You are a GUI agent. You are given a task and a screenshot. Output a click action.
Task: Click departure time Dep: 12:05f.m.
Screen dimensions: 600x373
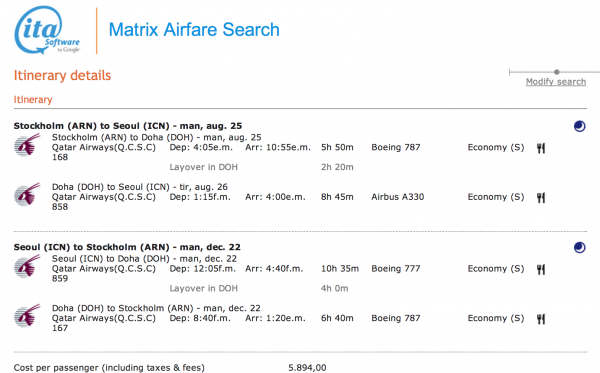point(202,269)
